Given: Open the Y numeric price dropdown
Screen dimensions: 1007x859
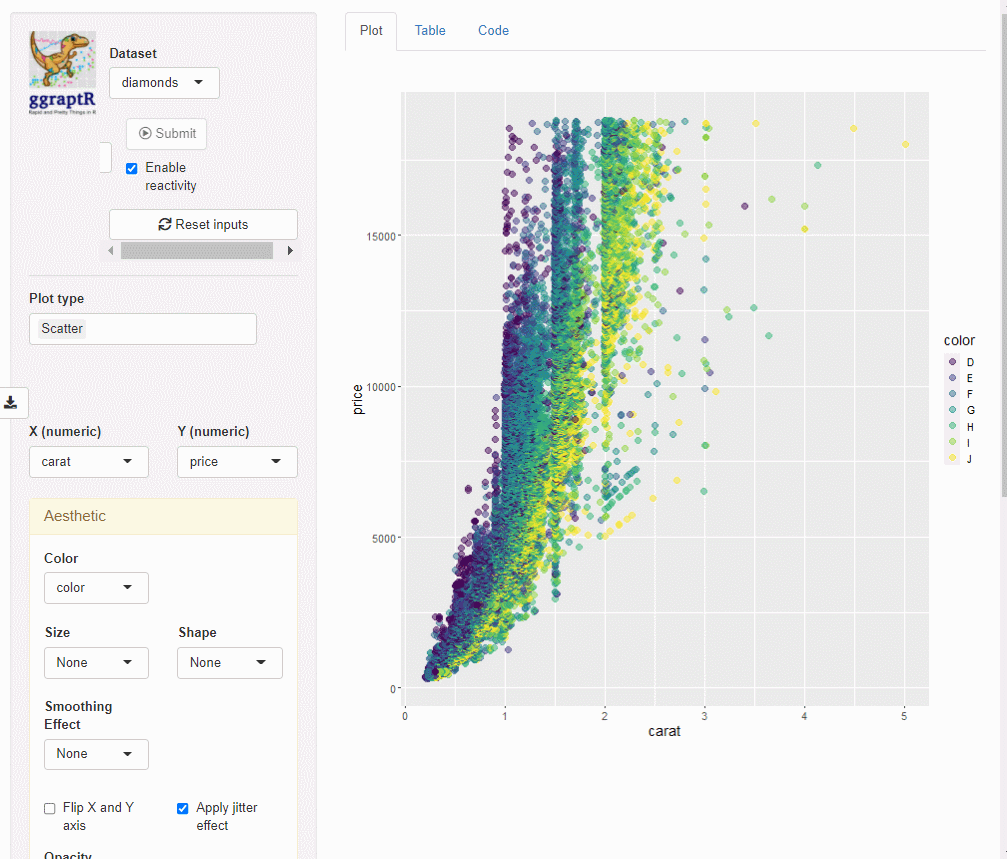Looking at the screenshot, I should click(x=237, y=462).
